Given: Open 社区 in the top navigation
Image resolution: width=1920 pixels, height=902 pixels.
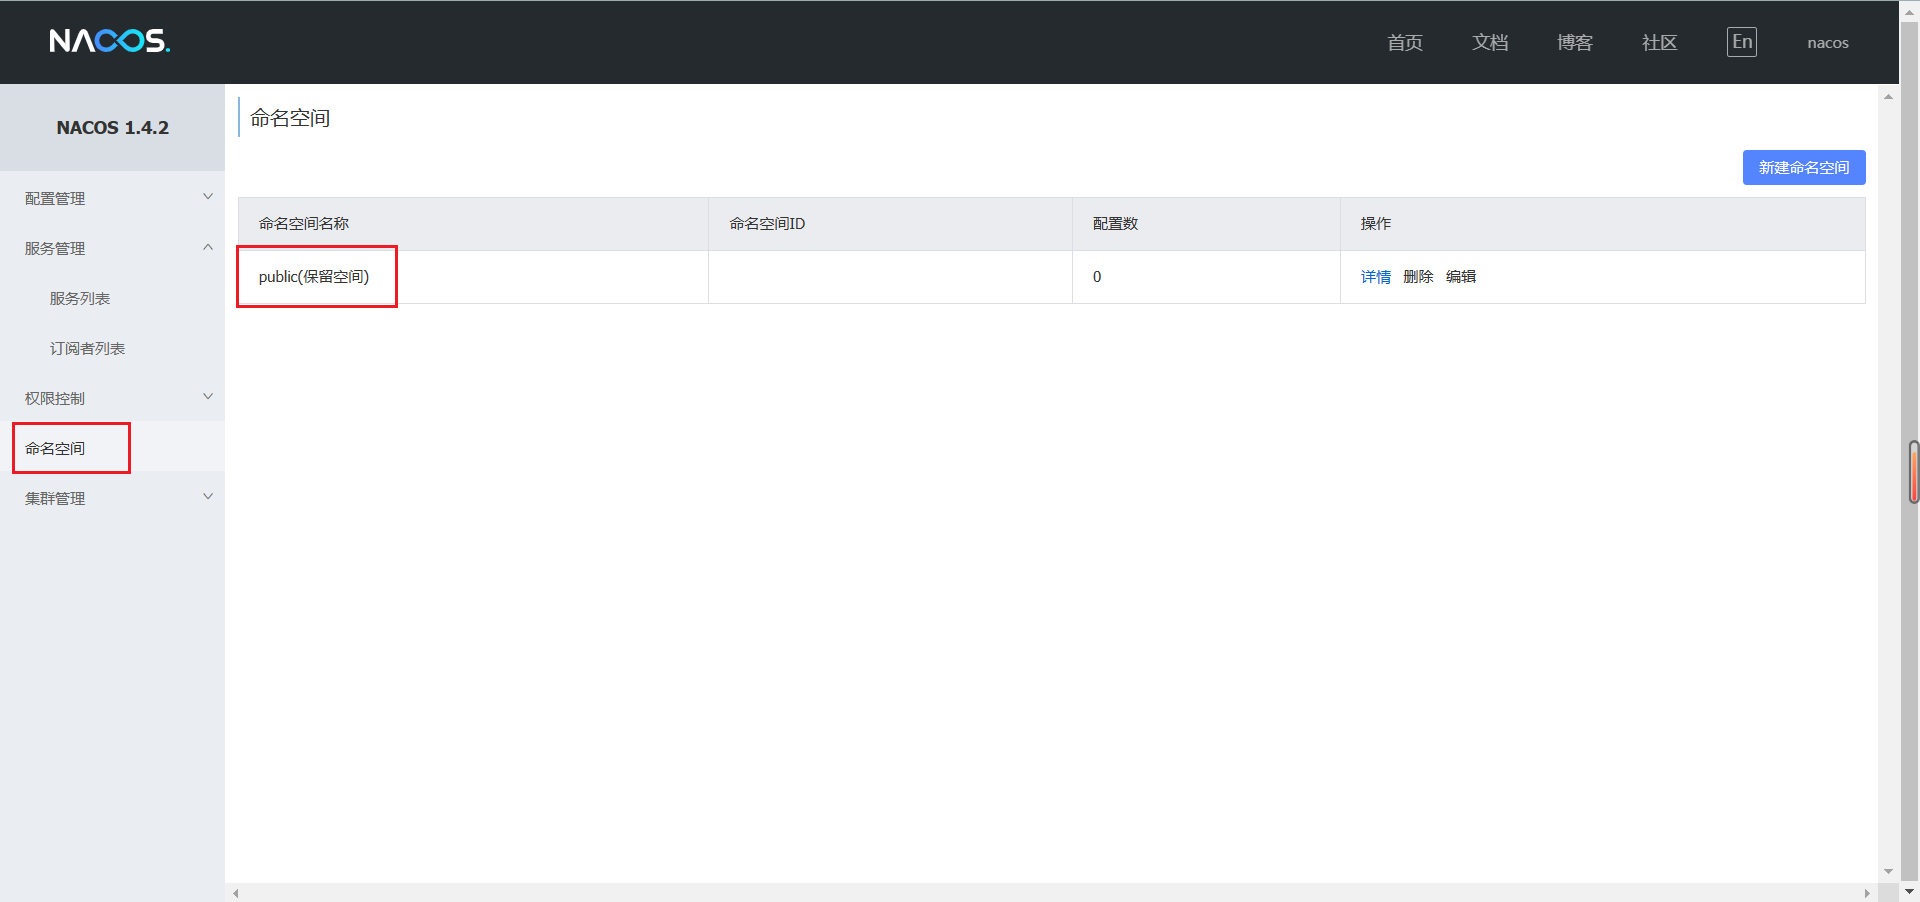Looking at the screenshot, I should click(1659, 42).
